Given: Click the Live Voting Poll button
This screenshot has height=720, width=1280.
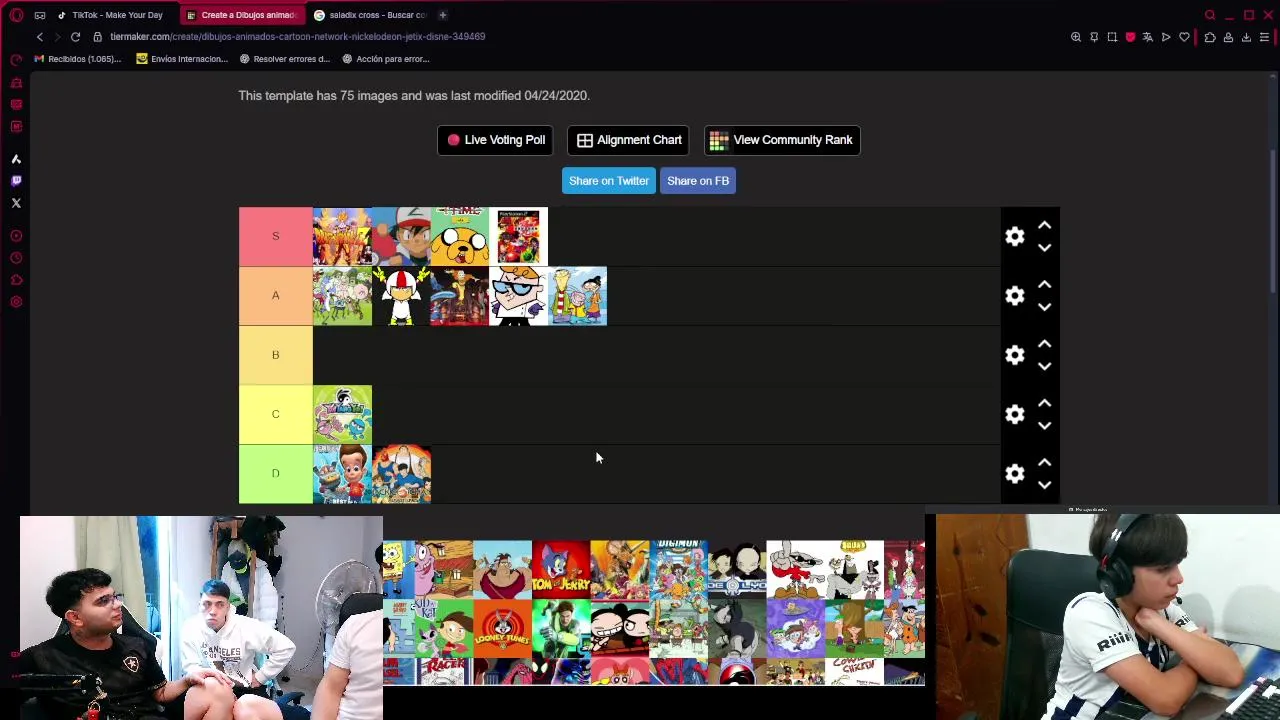Looking at the screenshot, I should coord(495,140).
